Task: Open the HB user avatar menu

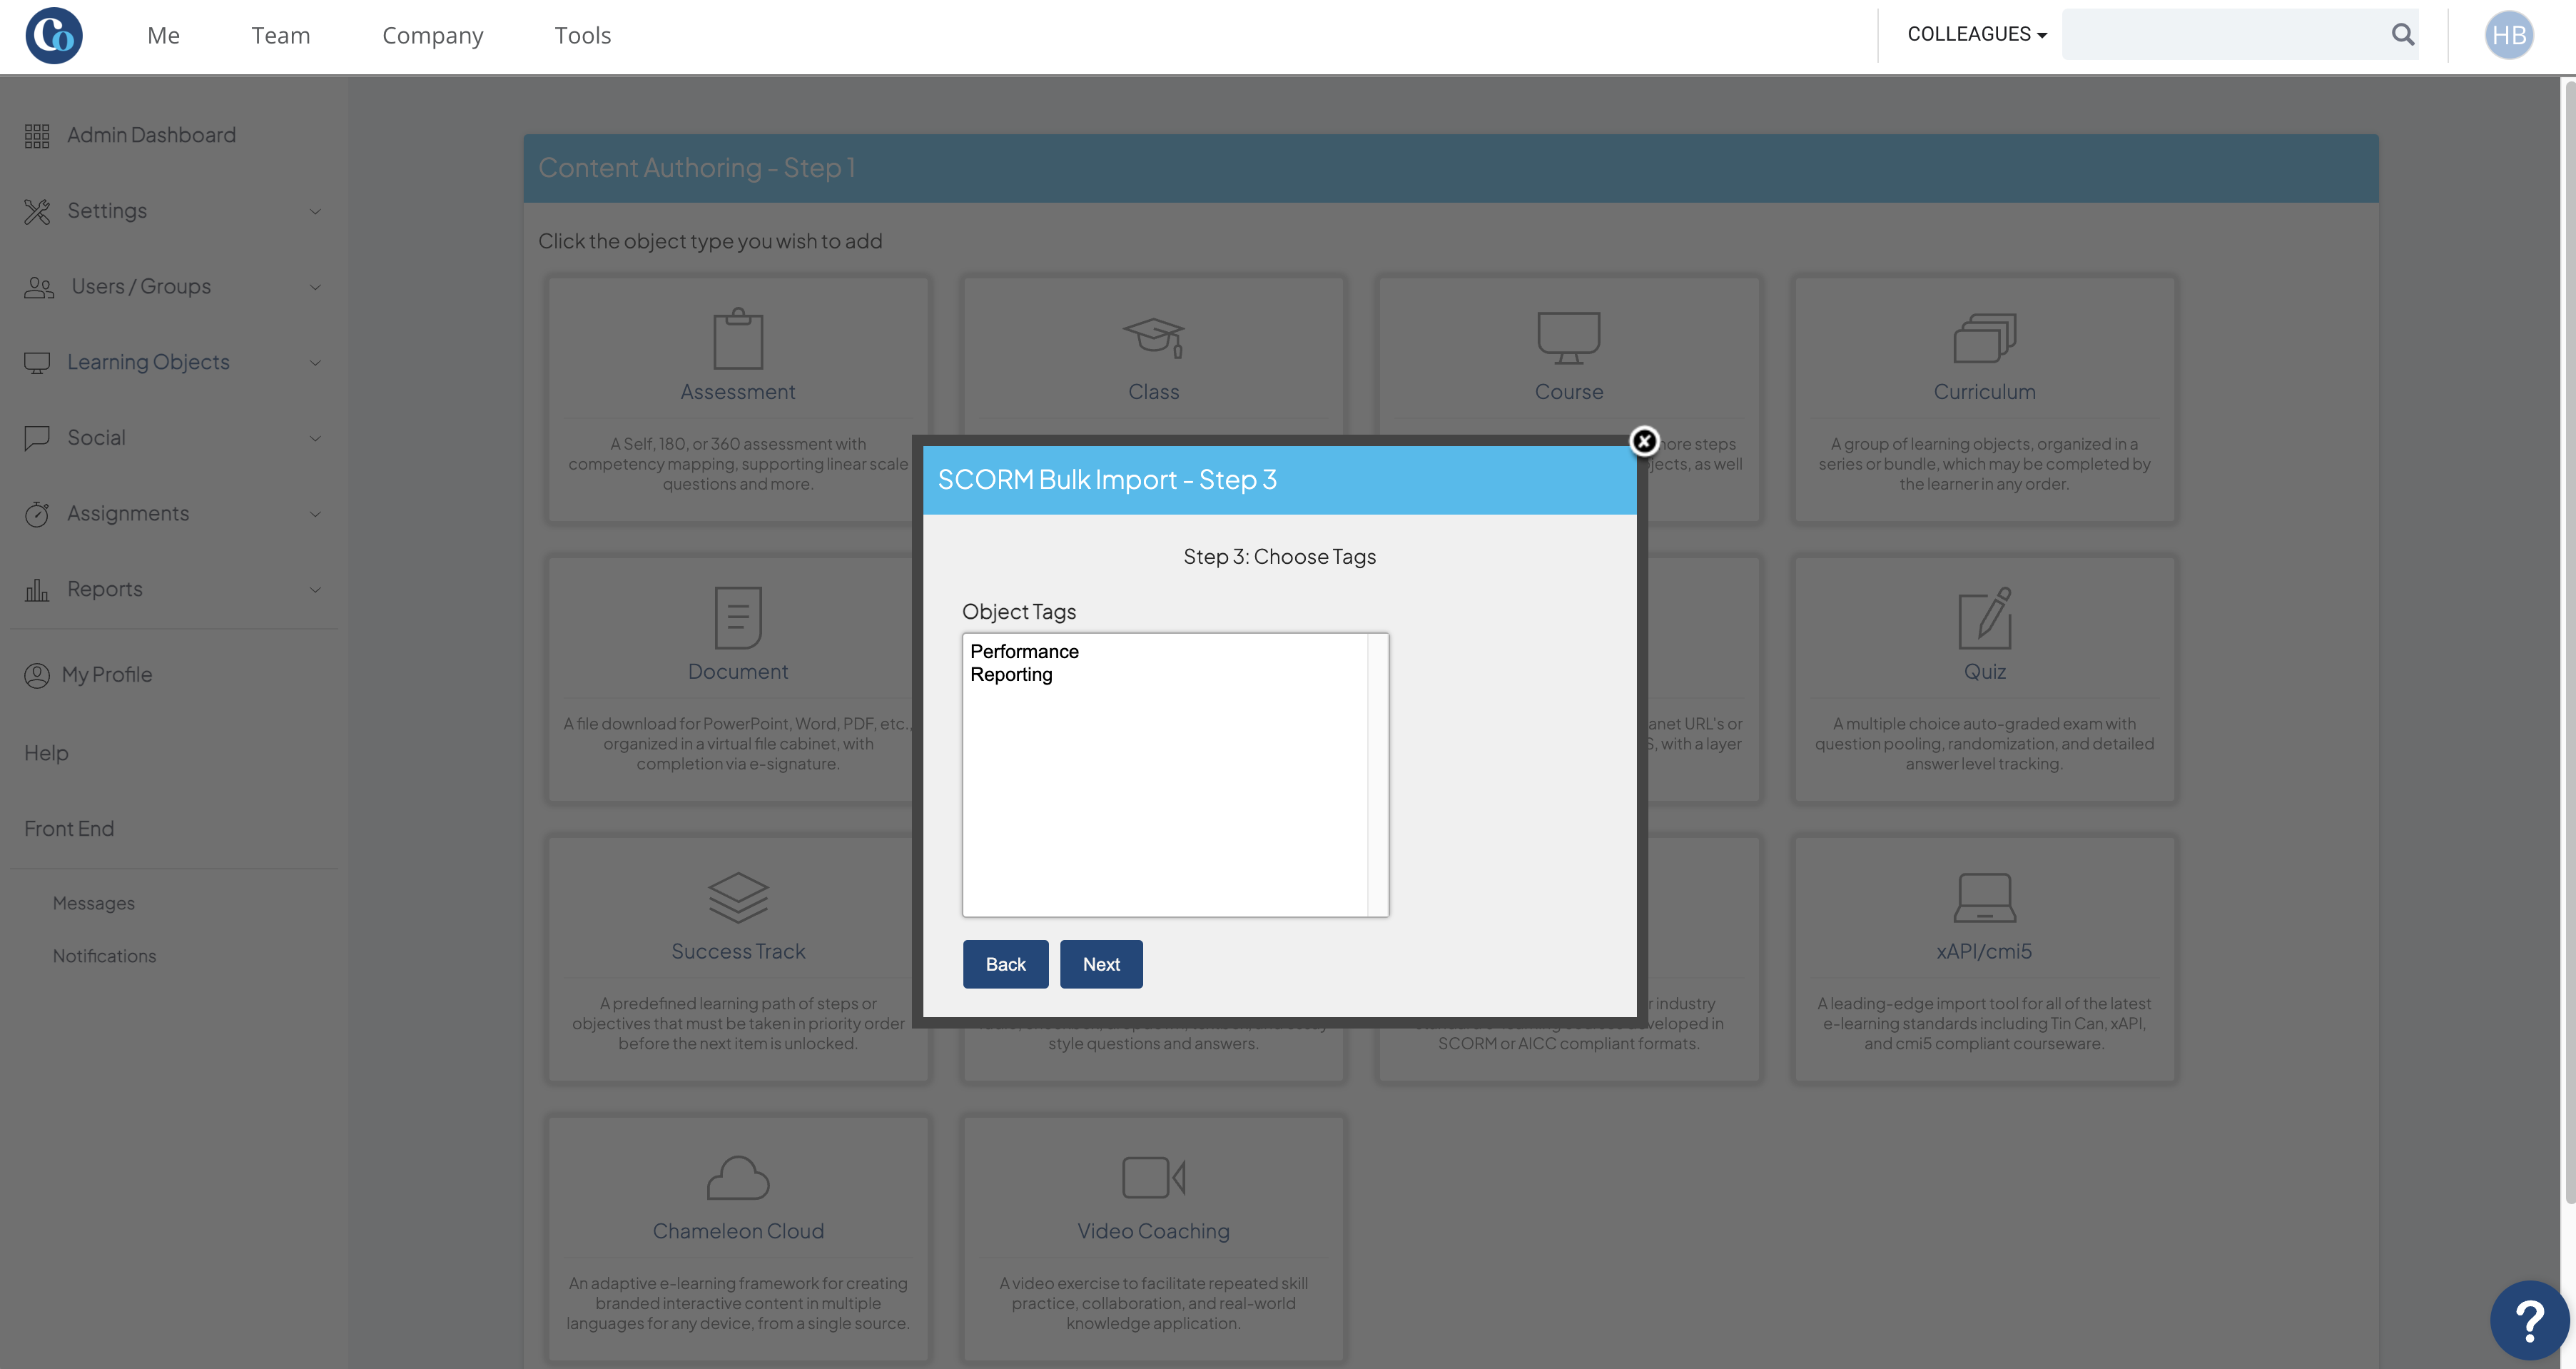Action: pos(2508,35)
